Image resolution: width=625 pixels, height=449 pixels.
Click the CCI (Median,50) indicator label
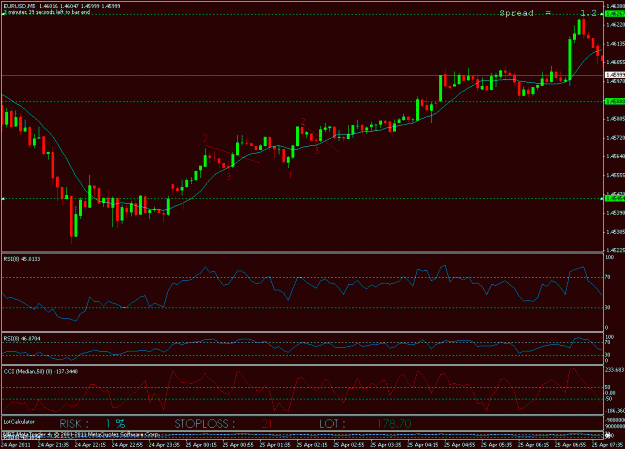click(x=41, y=371)
